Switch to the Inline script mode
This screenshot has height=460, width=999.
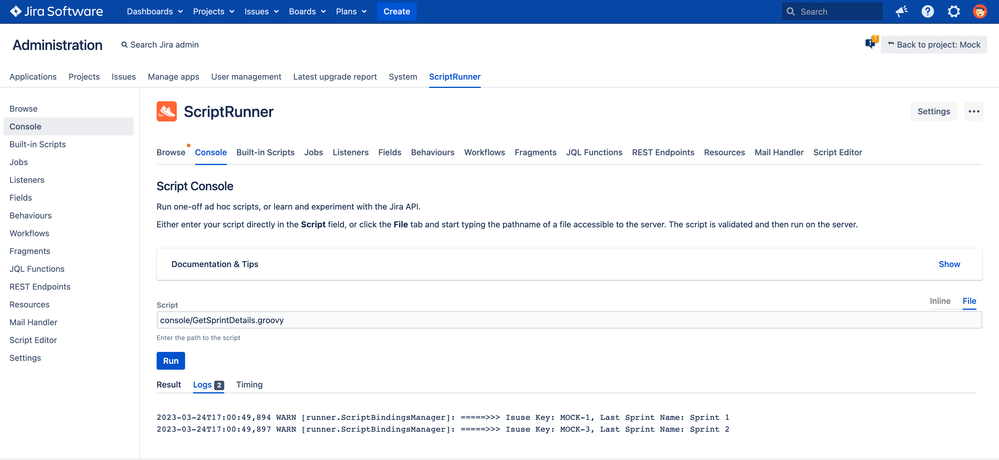click(940, 301)
